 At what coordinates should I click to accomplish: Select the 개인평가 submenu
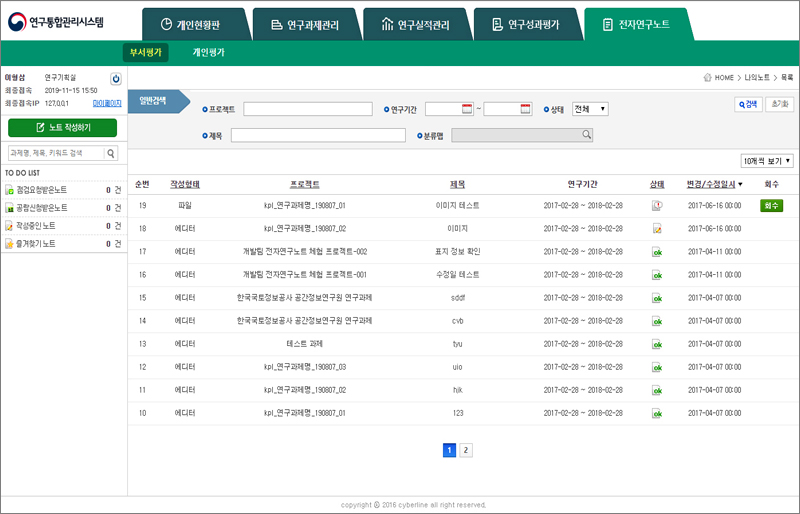[x=209, y=52]
